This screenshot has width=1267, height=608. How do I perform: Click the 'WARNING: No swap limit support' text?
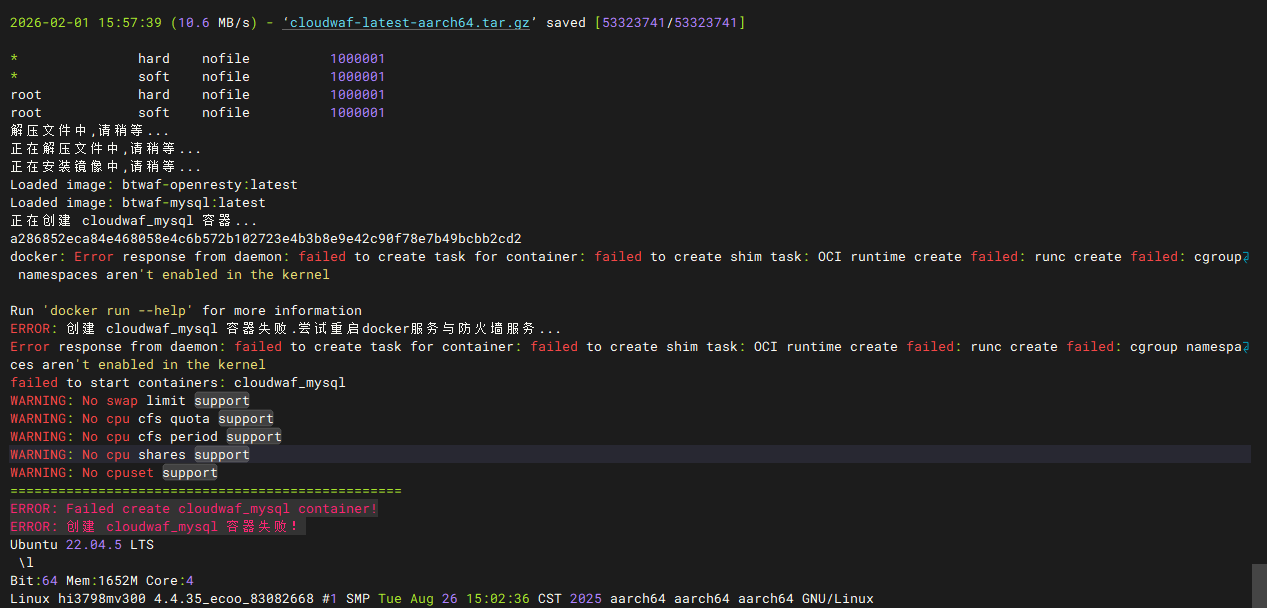(129, 400)
